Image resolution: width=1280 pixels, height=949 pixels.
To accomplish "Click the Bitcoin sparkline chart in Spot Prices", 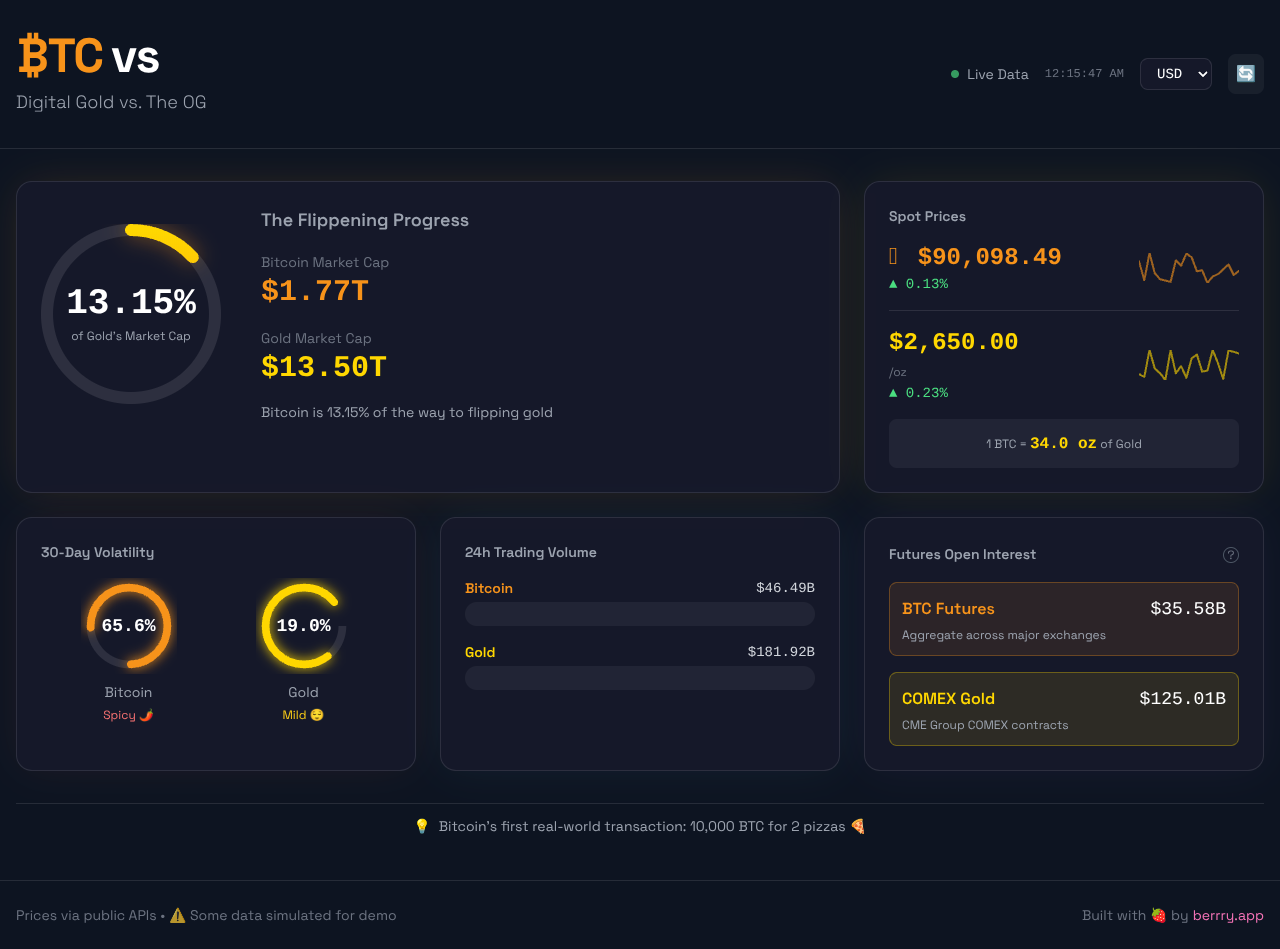I will [1188, 266].
